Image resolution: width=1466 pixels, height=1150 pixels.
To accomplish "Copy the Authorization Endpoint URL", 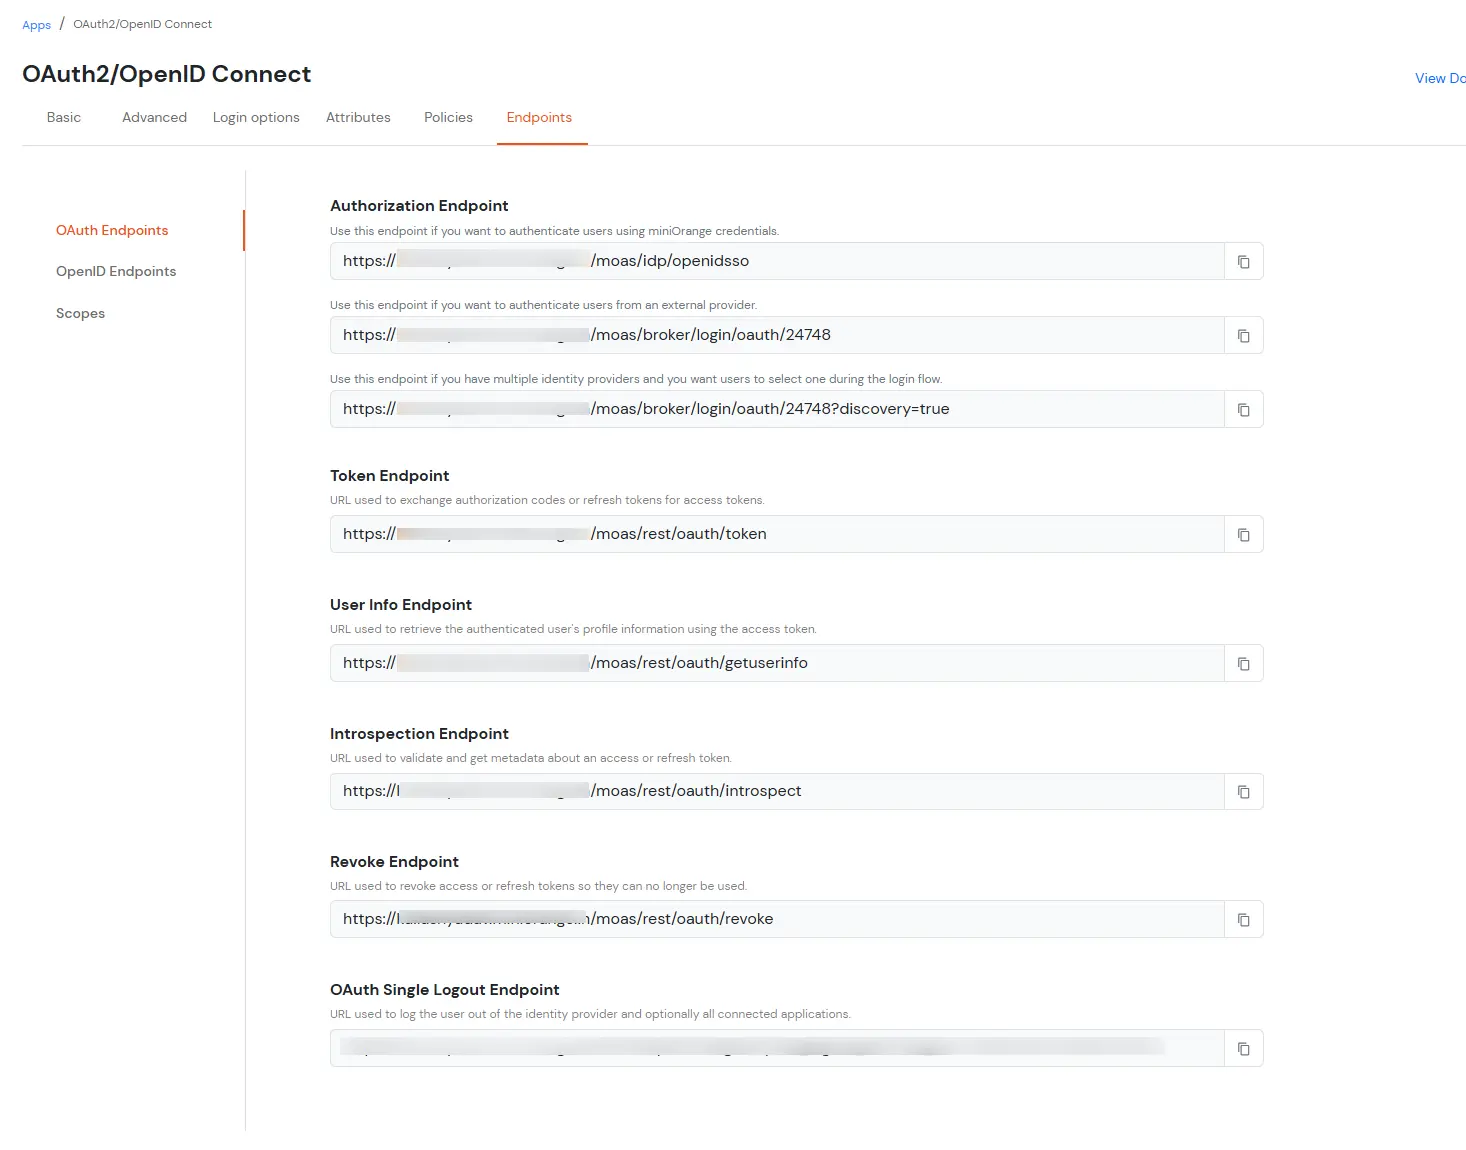I will pos(1243,261).
